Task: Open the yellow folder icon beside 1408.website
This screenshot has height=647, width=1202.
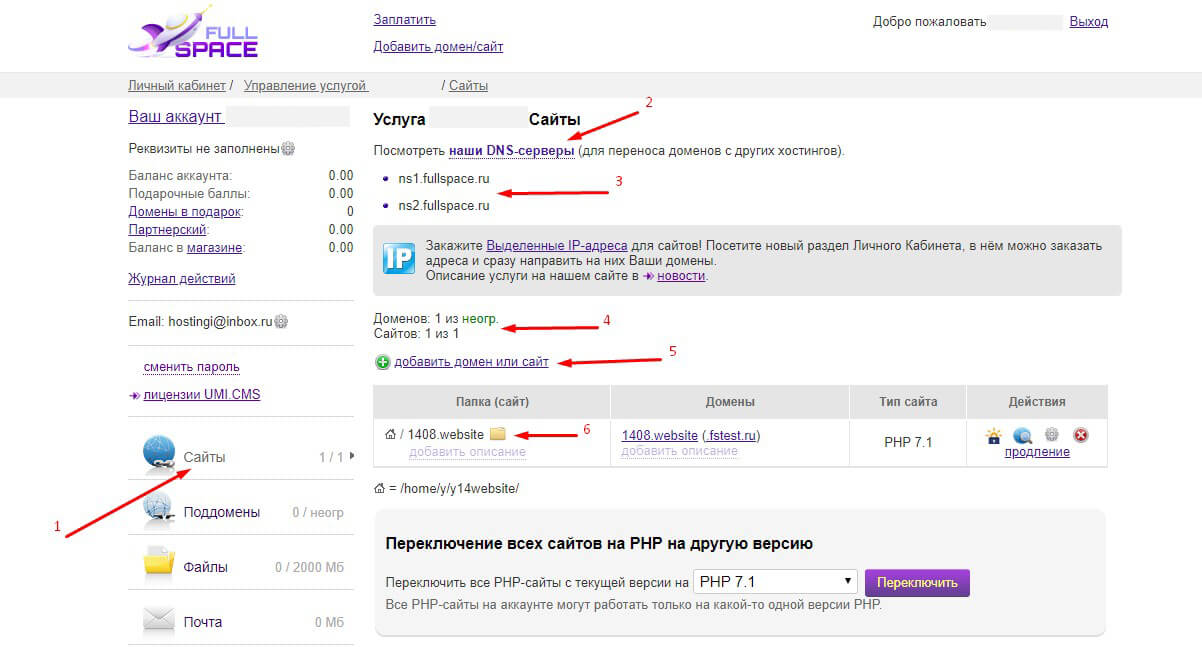Action: [498, 434]
